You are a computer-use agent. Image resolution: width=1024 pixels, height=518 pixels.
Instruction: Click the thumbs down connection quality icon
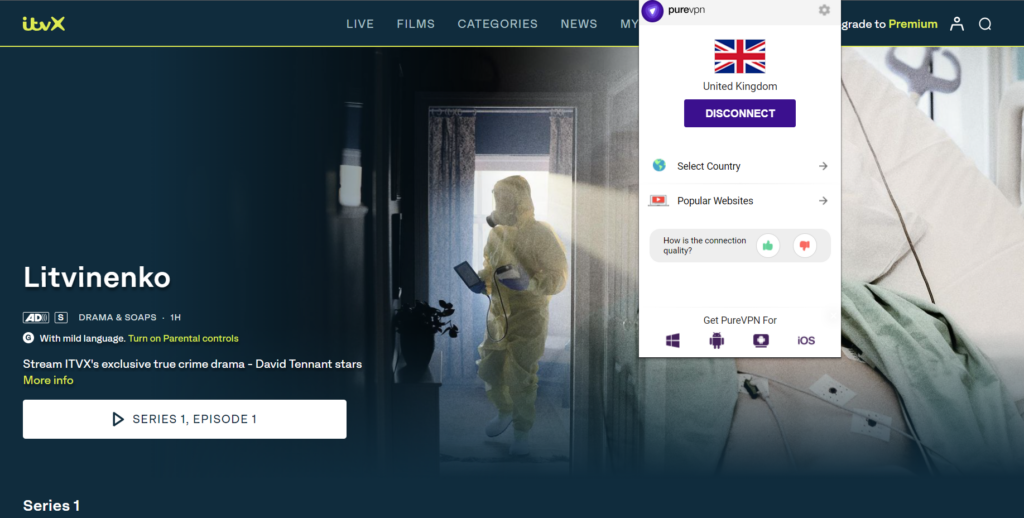coord(804,245)
